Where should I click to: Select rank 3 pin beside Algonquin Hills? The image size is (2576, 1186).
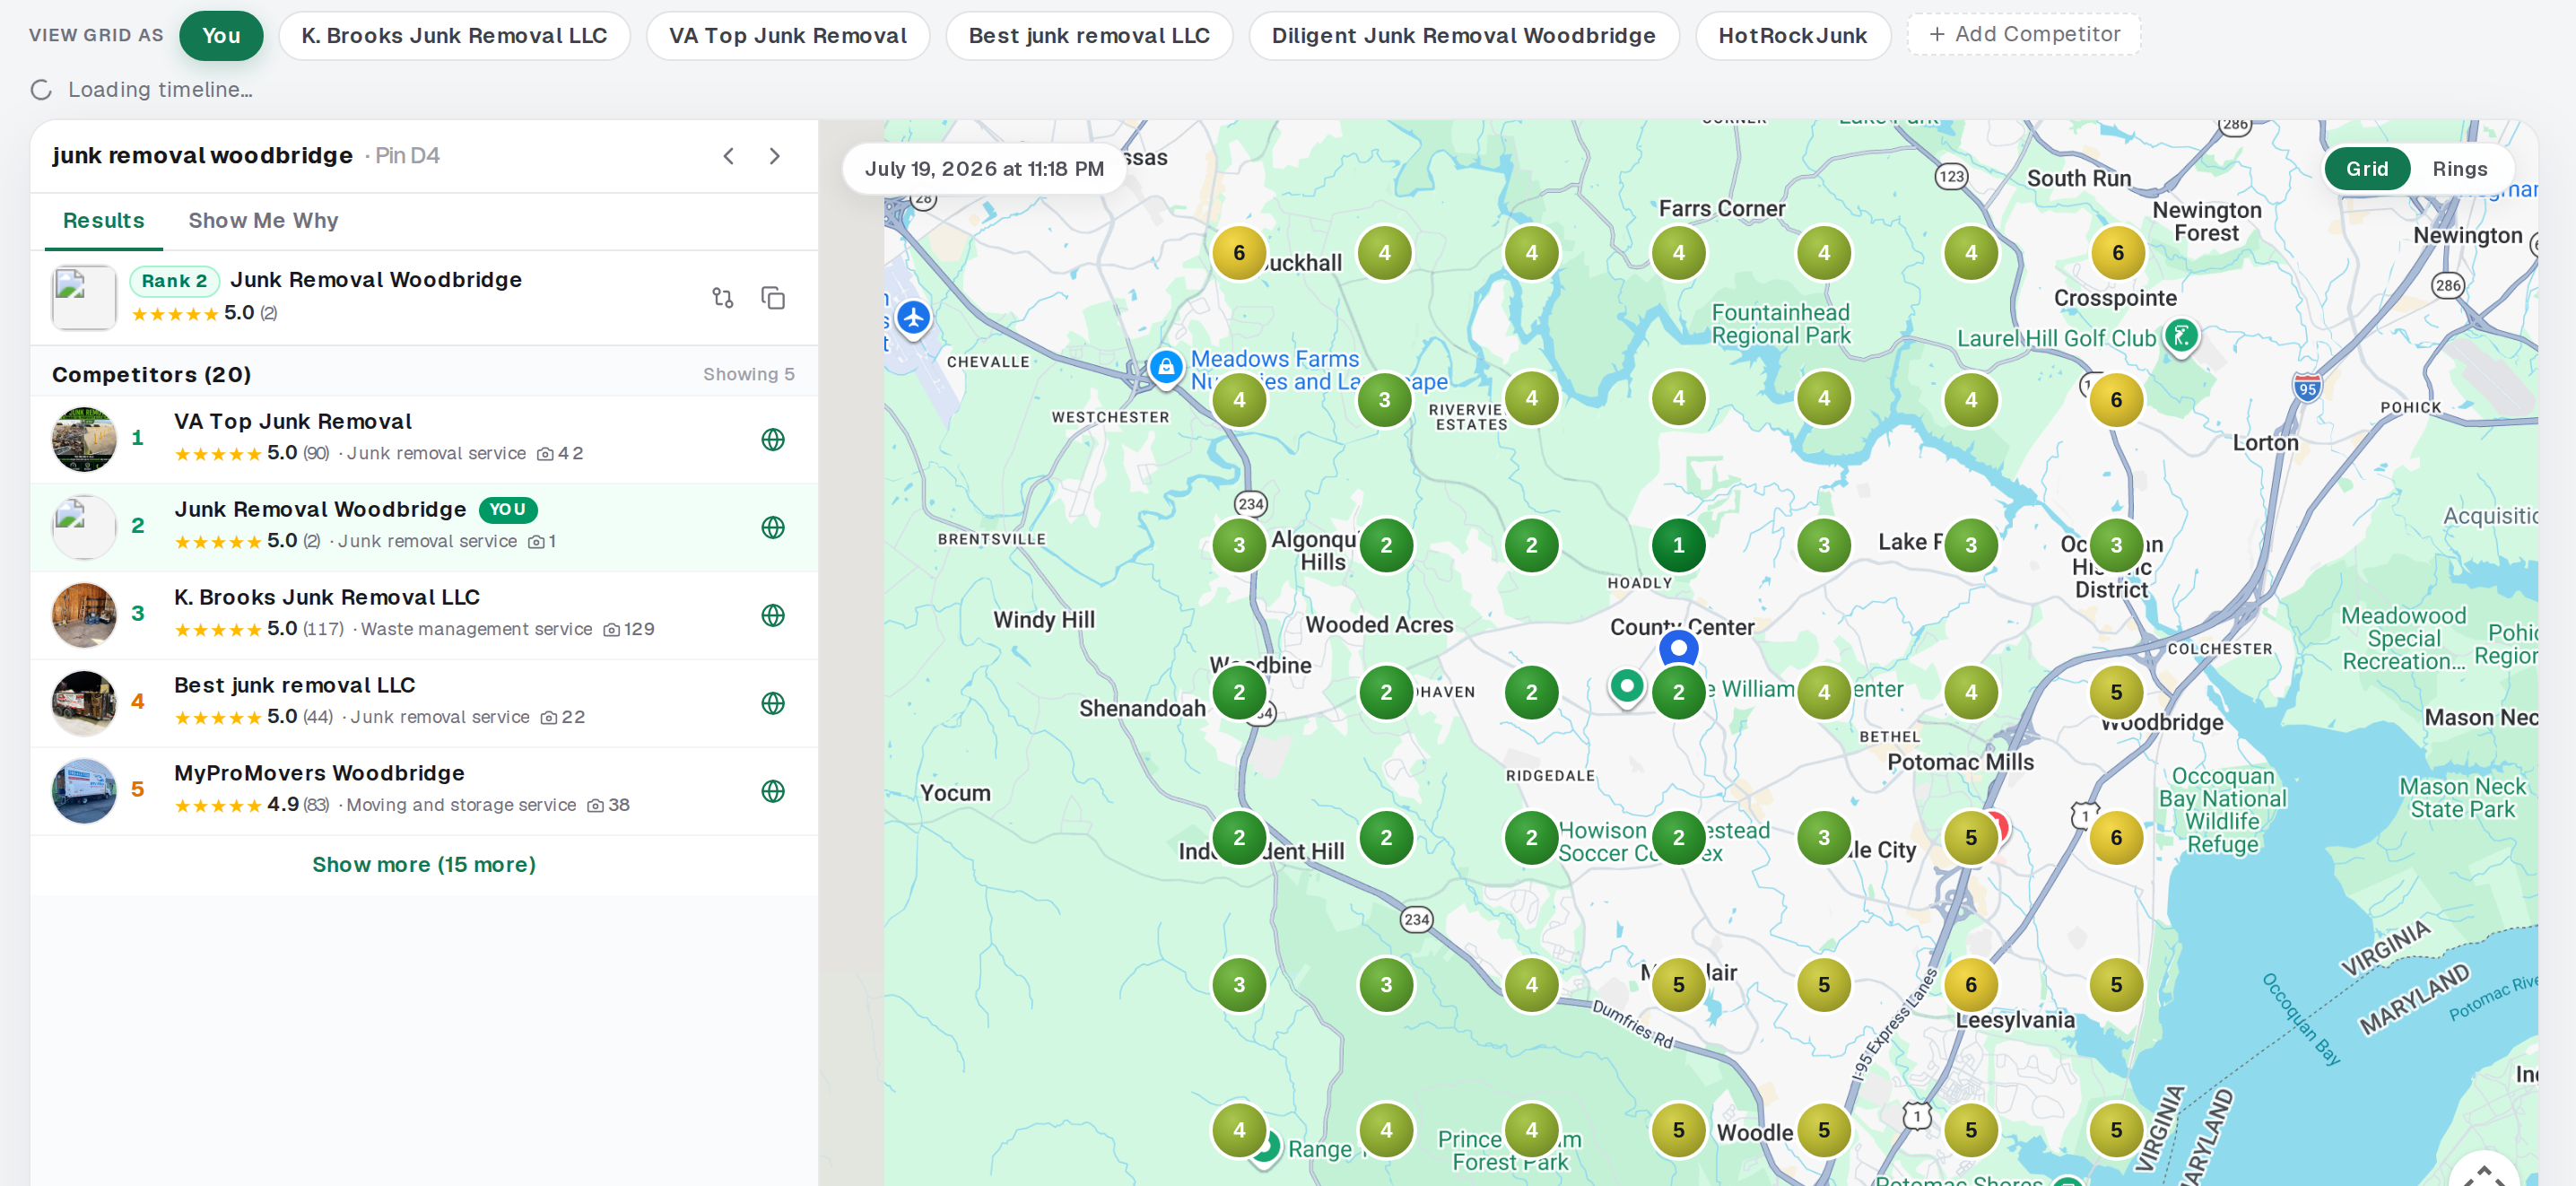coord(1239,545)
